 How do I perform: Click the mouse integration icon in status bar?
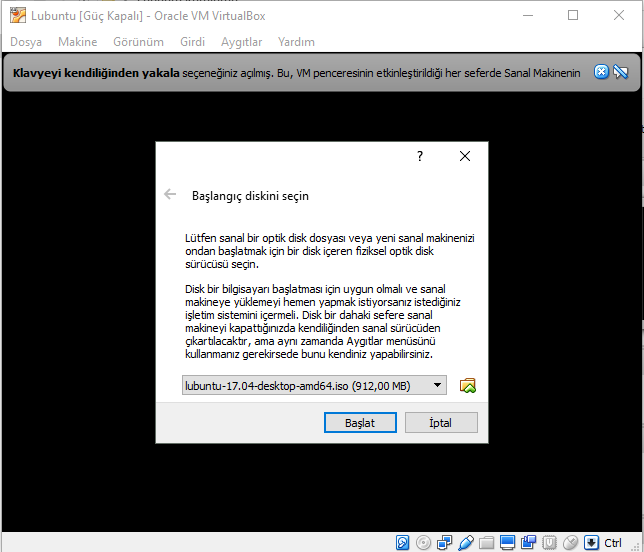point(570,543)
